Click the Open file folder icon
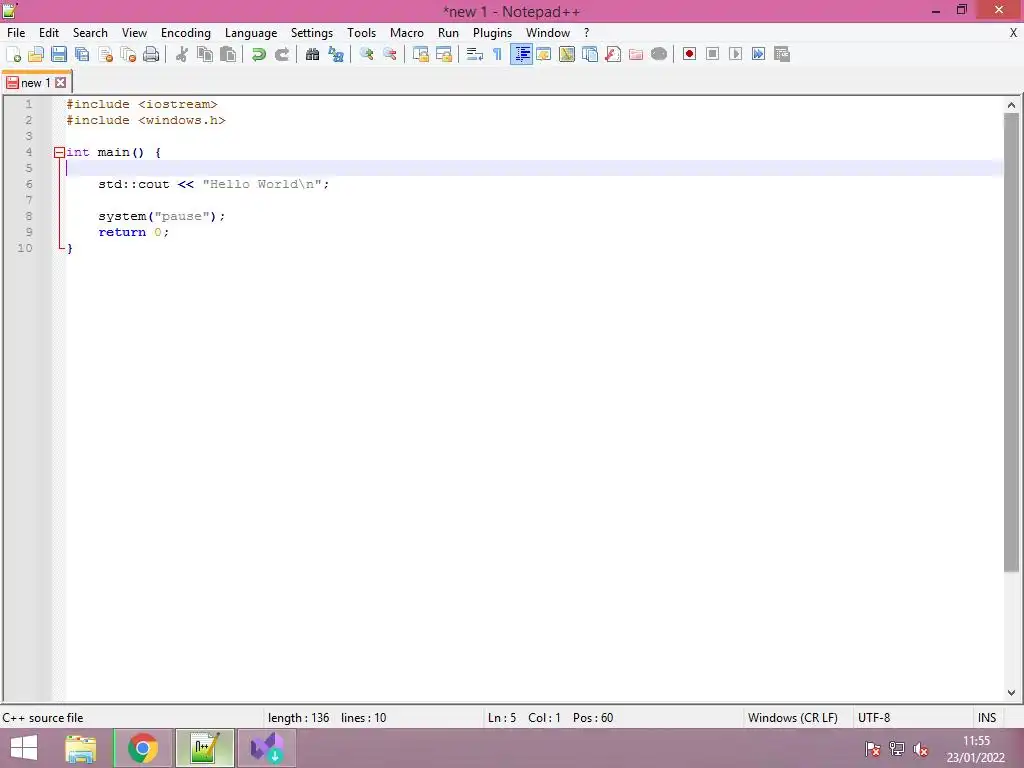The height and width of the screenshot is (768, 1024). click(36, 54)
